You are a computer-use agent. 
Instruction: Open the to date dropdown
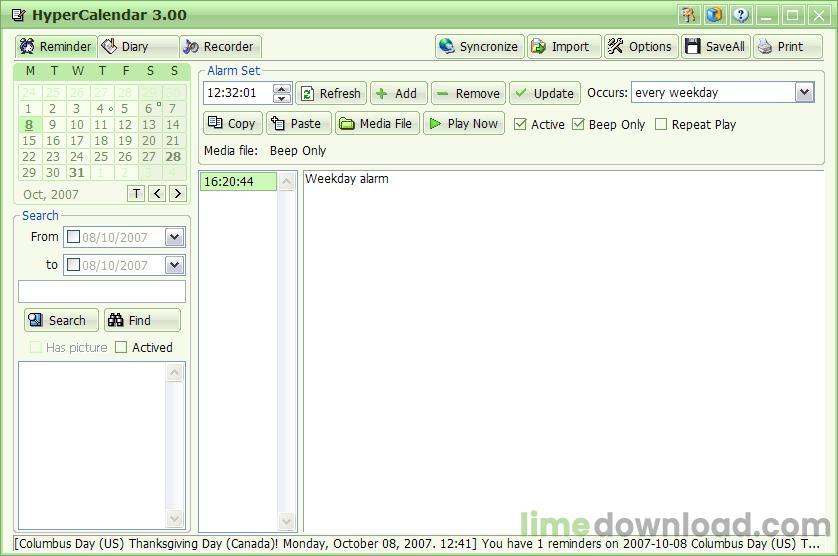(x=175, y=265)
